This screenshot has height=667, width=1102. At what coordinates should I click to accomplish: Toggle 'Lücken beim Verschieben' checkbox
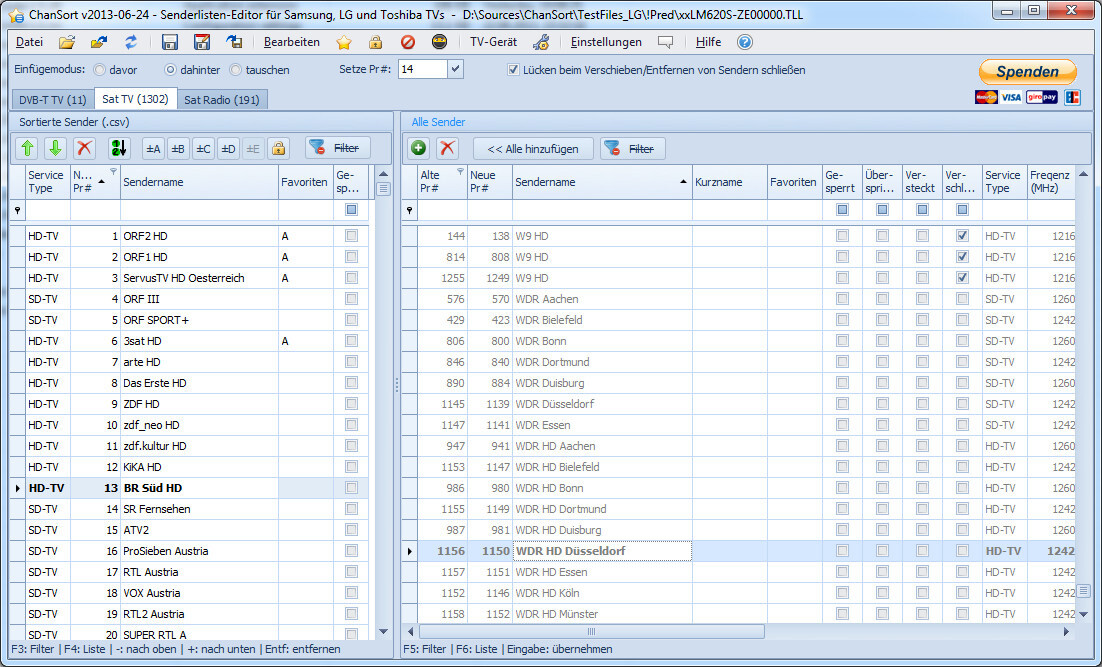click(513, 70)
